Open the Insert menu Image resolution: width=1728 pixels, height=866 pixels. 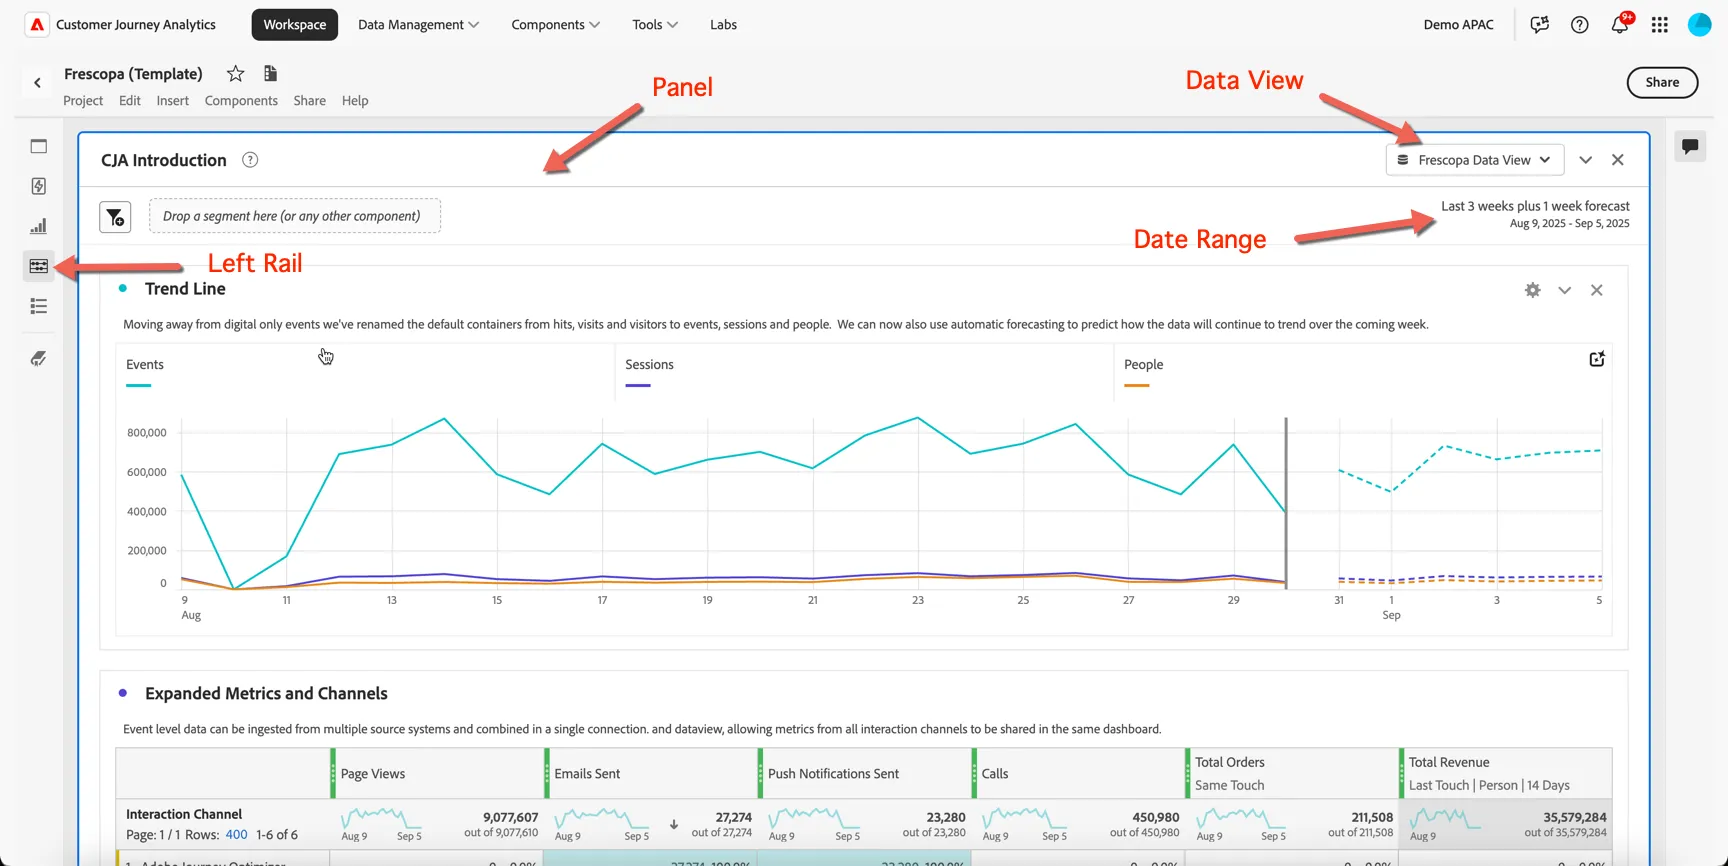point(172,101)
